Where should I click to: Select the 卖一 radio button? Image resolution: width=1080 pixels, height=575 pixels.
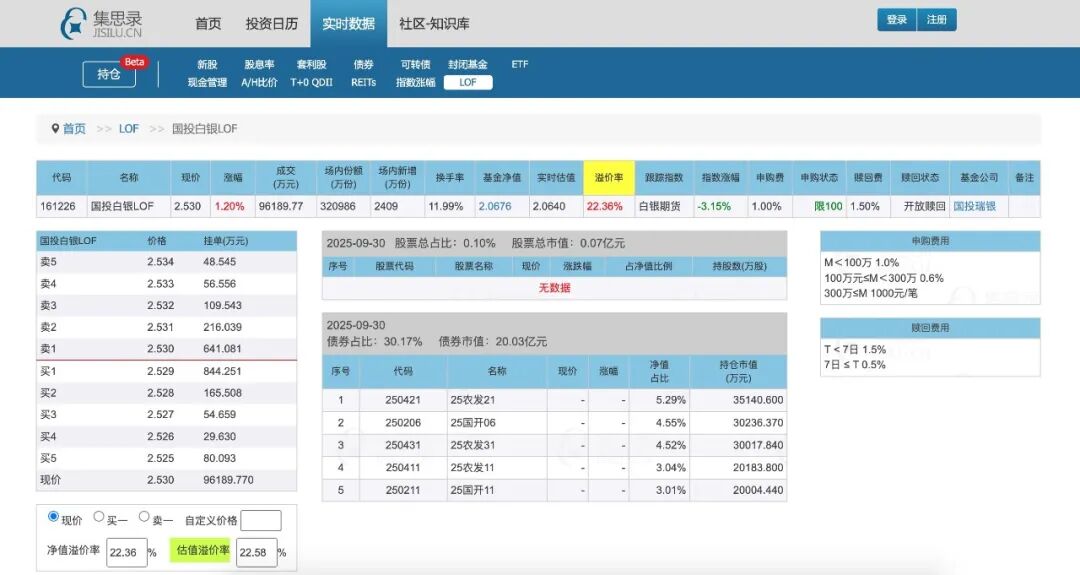[x=144, y=516]
